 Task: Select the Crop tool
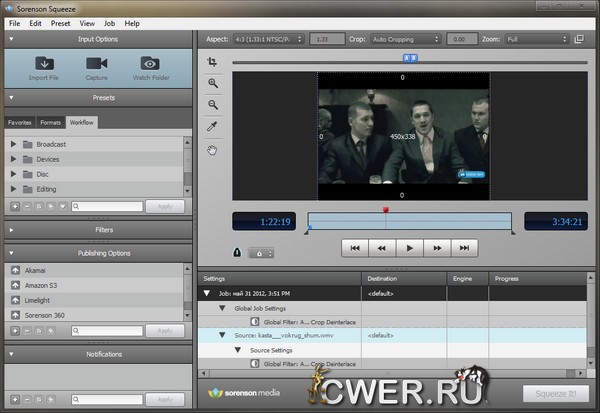point(213,62)
